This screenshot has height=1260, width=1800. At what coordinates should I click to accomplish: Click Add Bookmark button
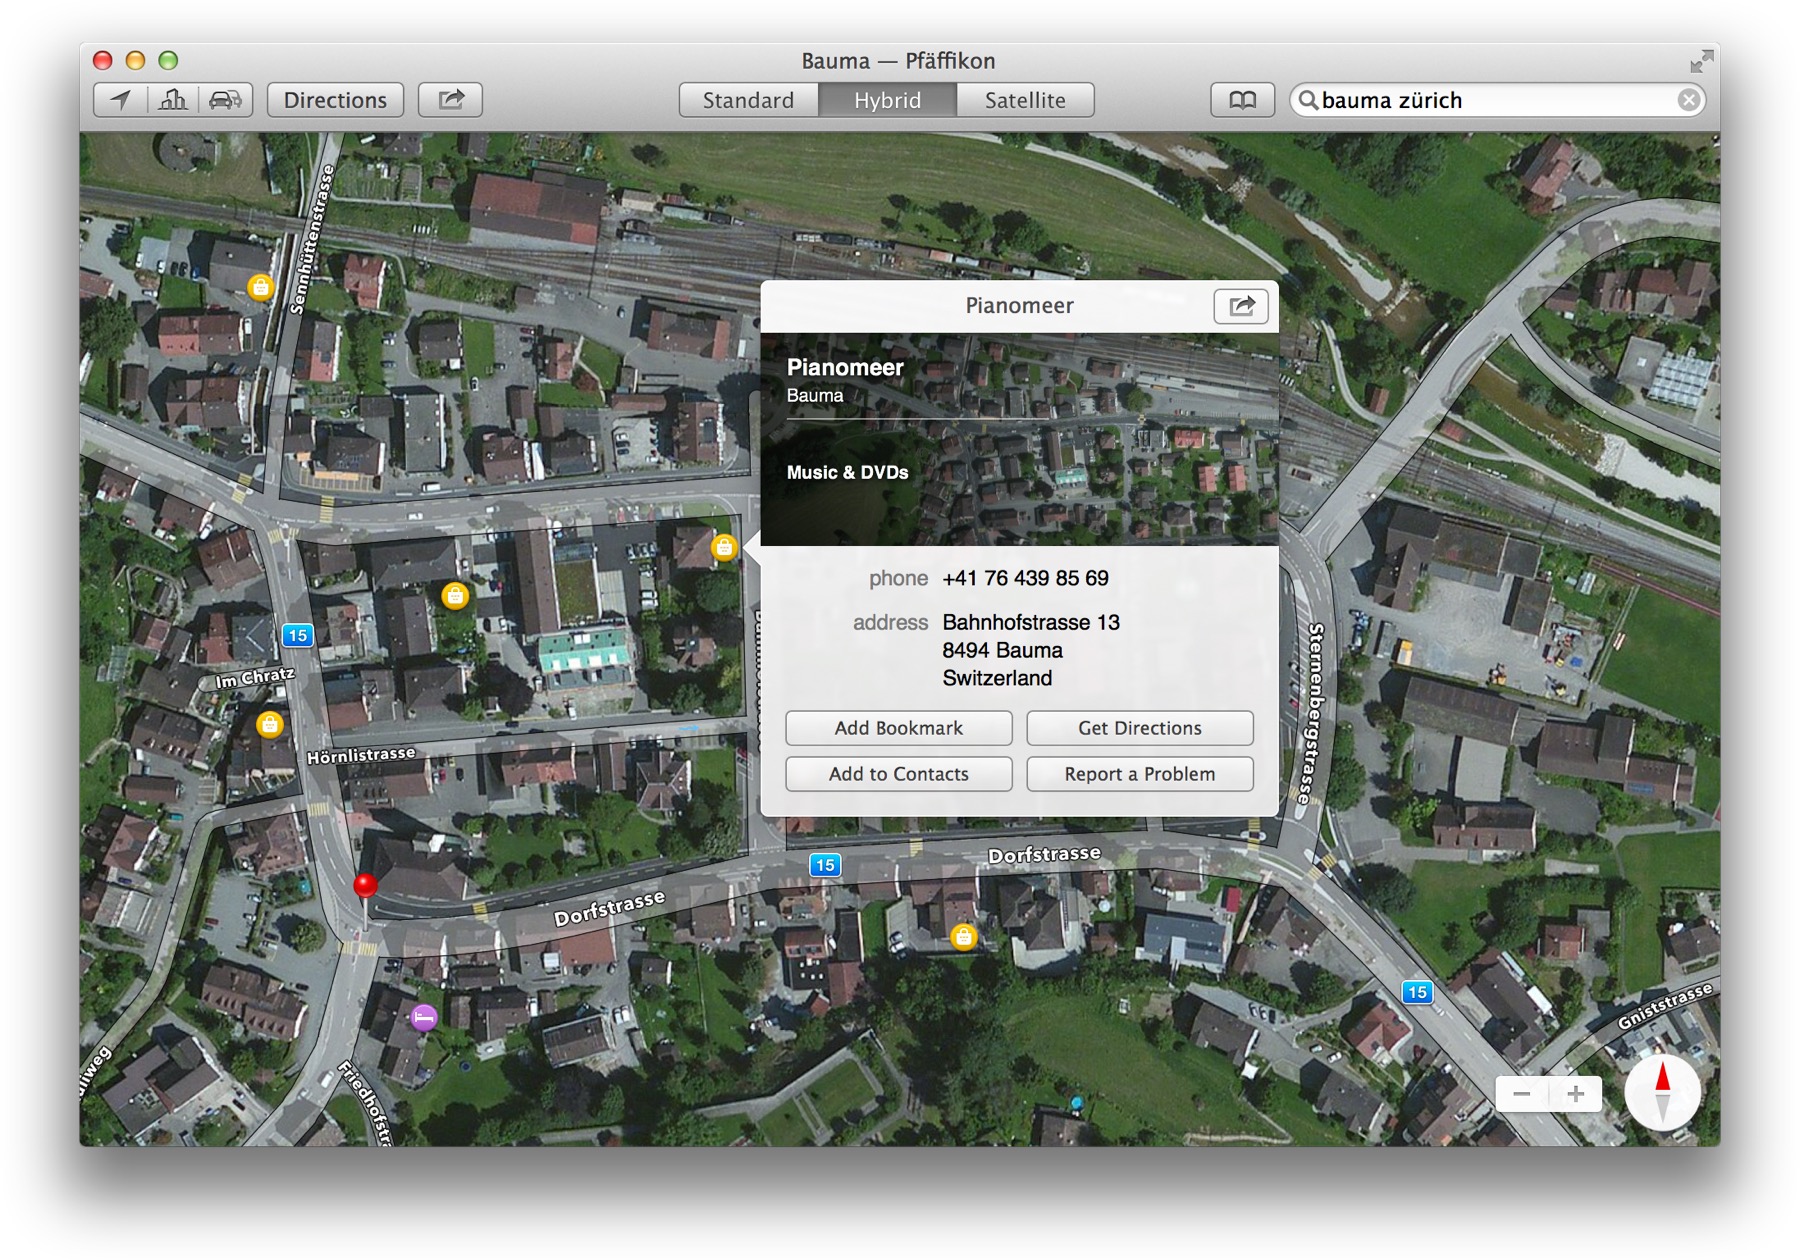point(898,728)
